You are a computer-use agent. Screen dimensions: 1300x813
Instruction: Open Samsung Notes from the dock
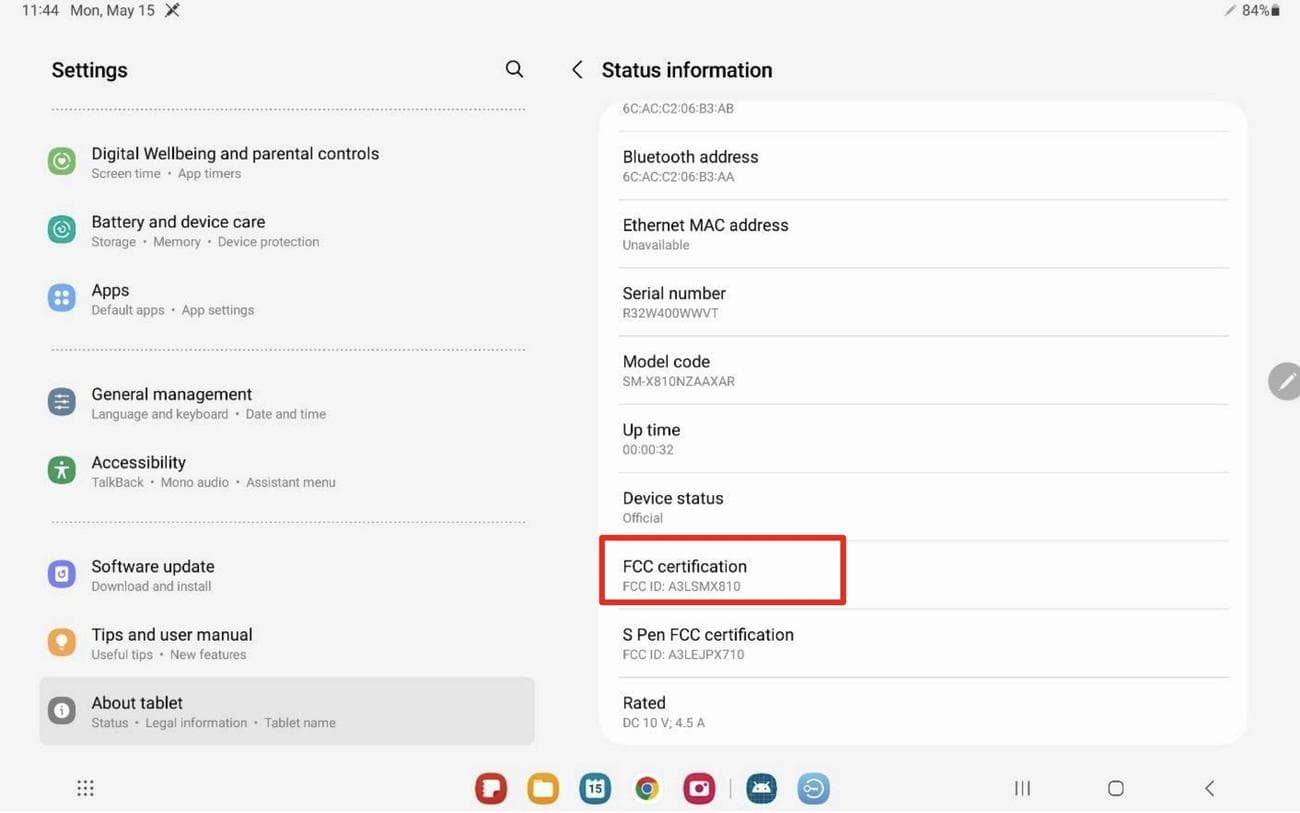pyautogui.click(x=491, y=788)
